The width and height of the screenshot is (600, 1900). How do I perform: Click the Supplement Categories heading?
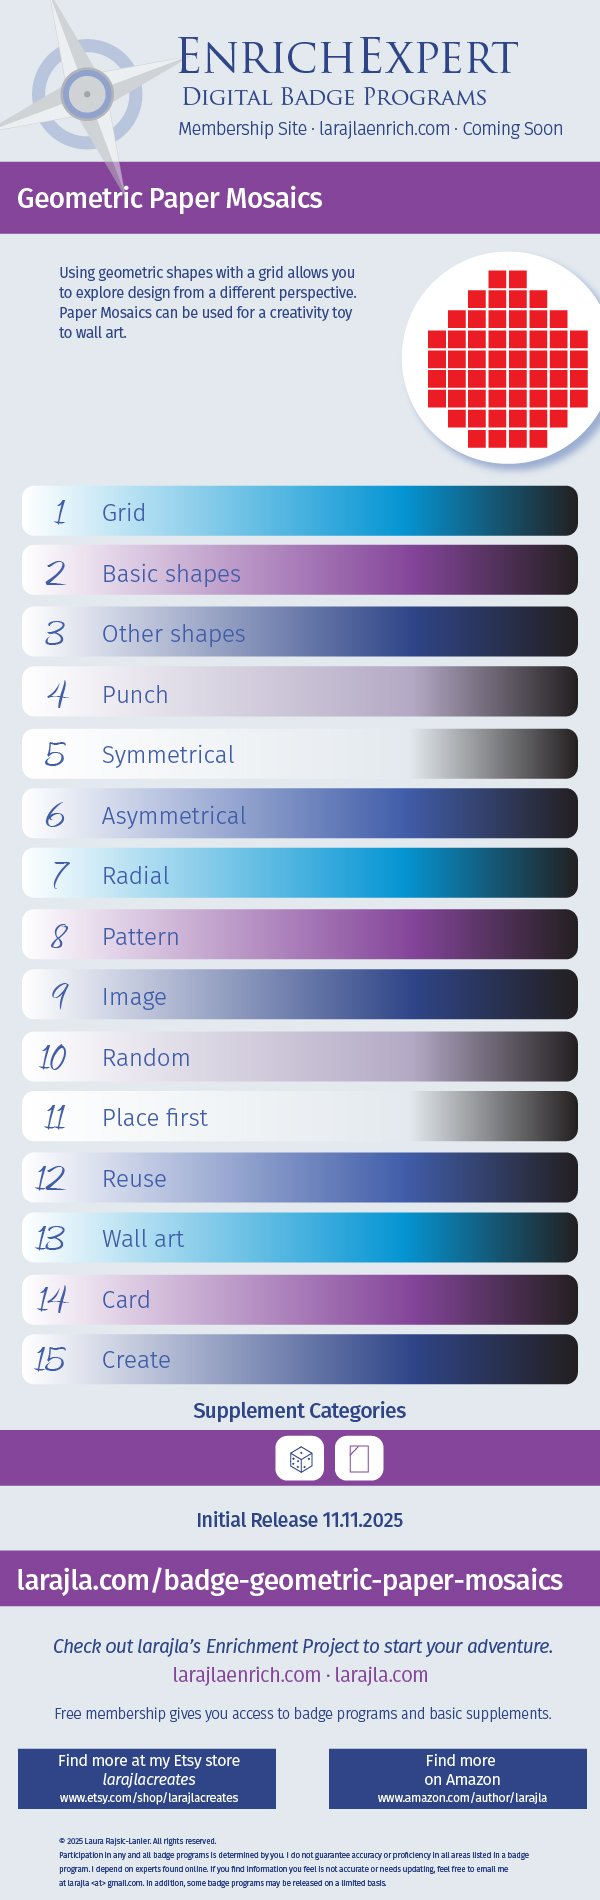coord(299,1411)
